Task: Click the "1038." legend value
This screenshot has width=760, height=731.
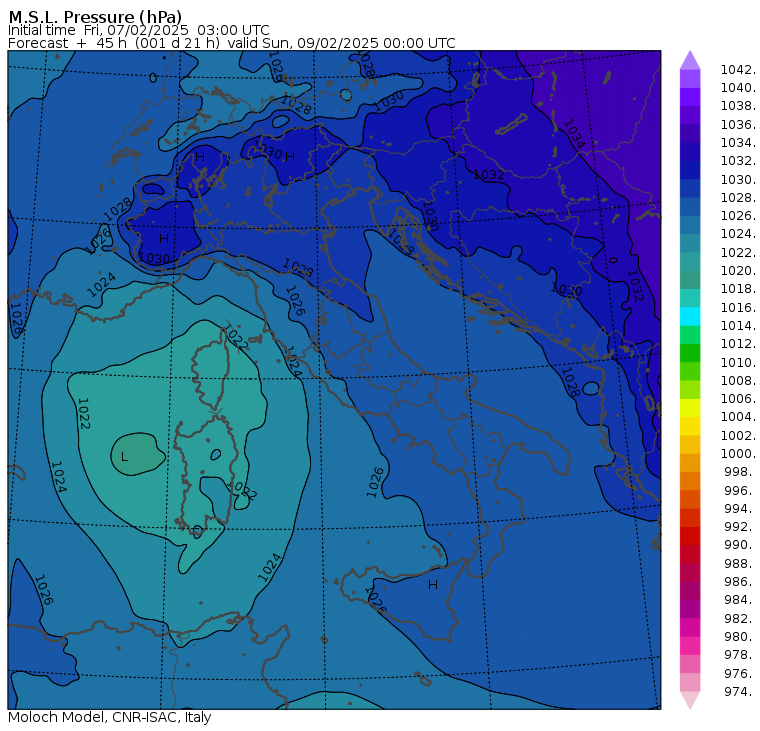Action: 738,106
